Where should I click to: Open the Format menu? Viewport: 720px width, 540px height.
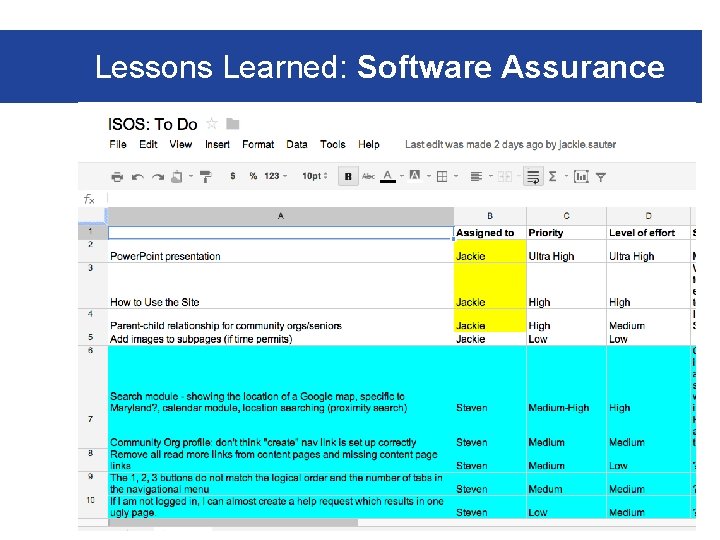[258, 145]
